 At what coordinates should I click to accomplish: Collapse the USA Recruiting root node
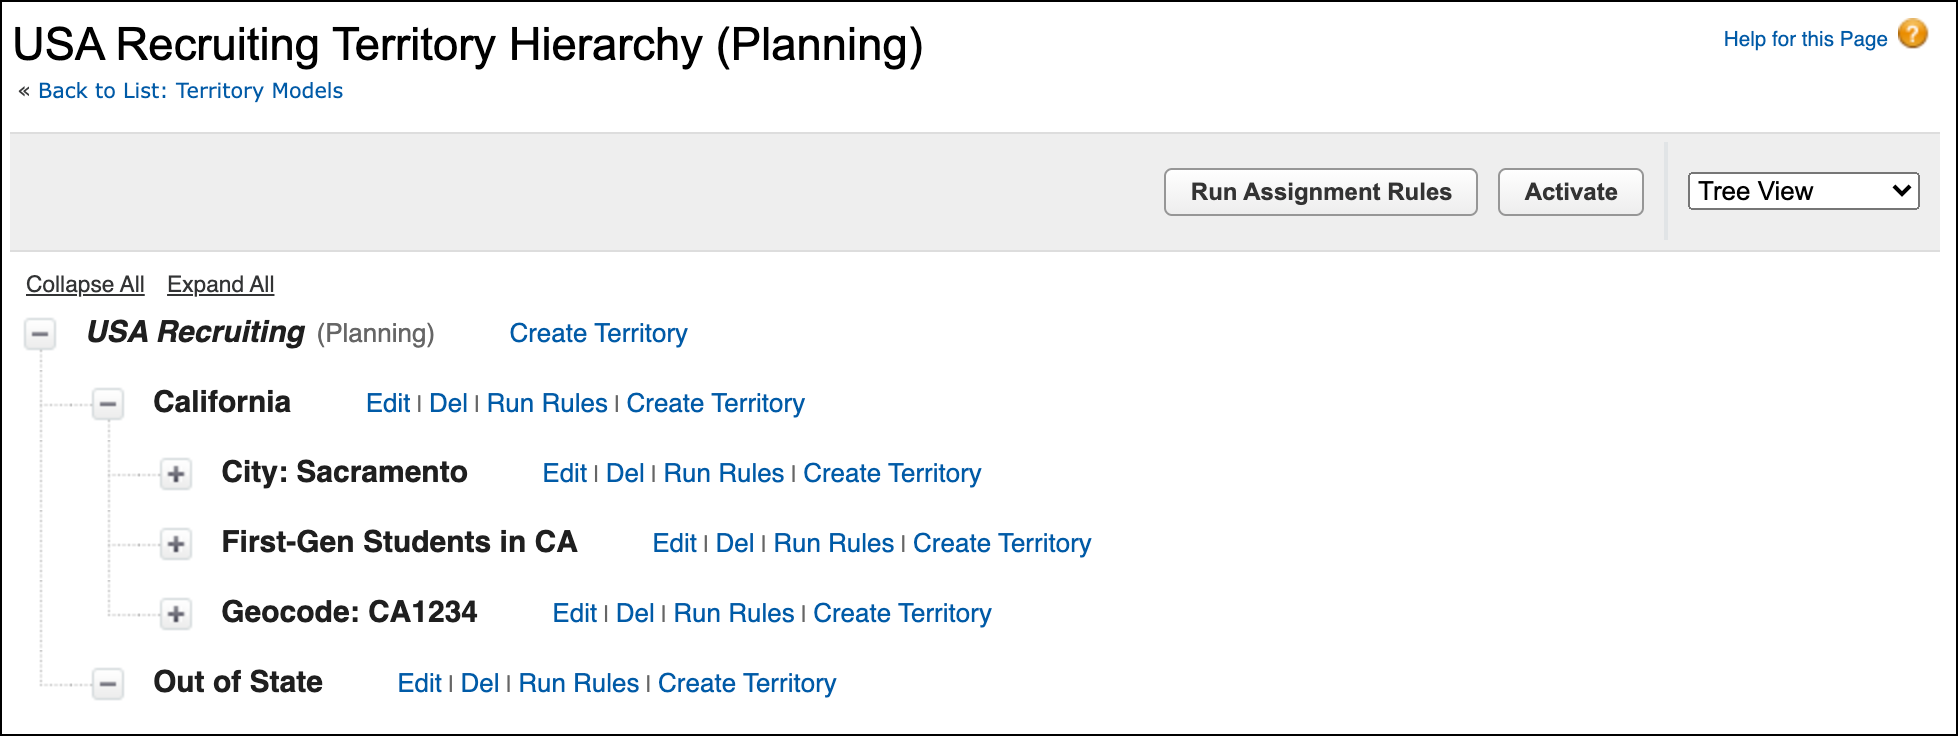click(40, 334)
